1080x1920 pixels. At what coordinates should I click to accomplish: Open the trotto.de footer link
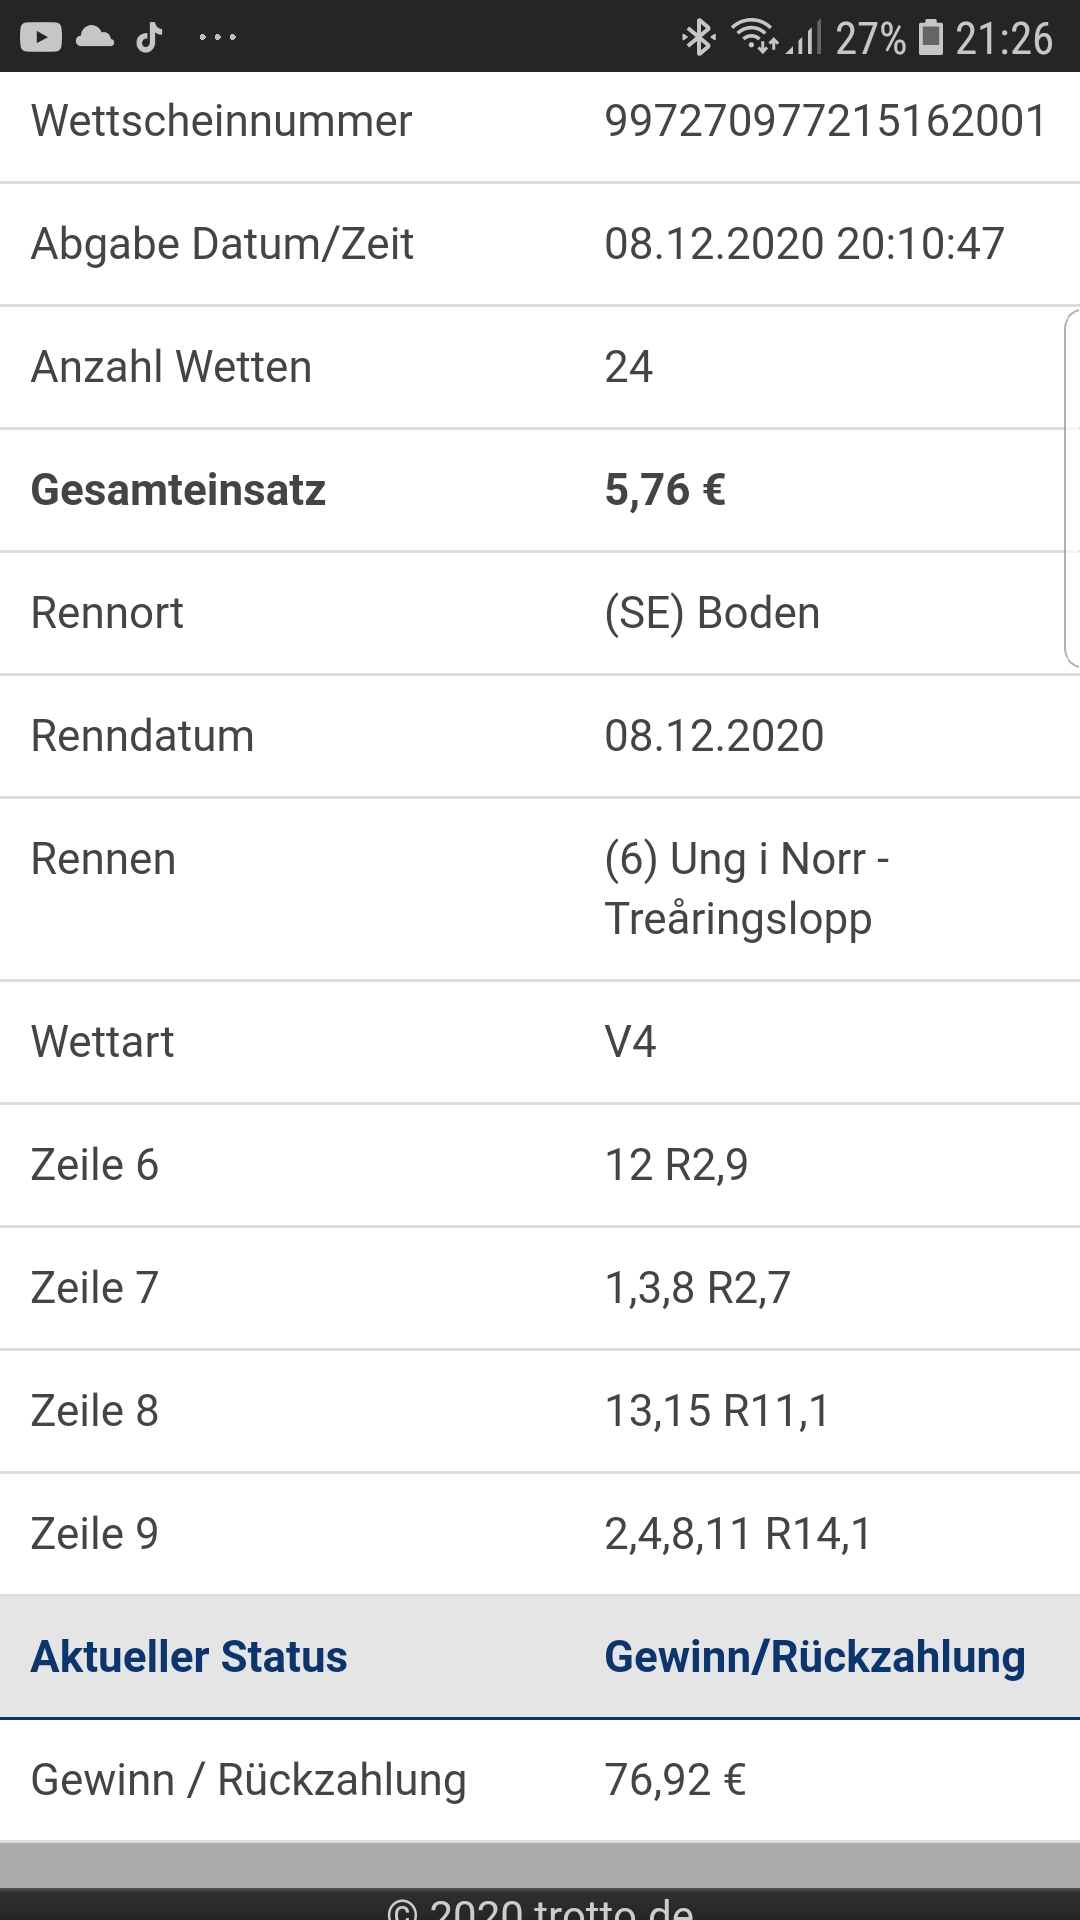pos(540,1907)
